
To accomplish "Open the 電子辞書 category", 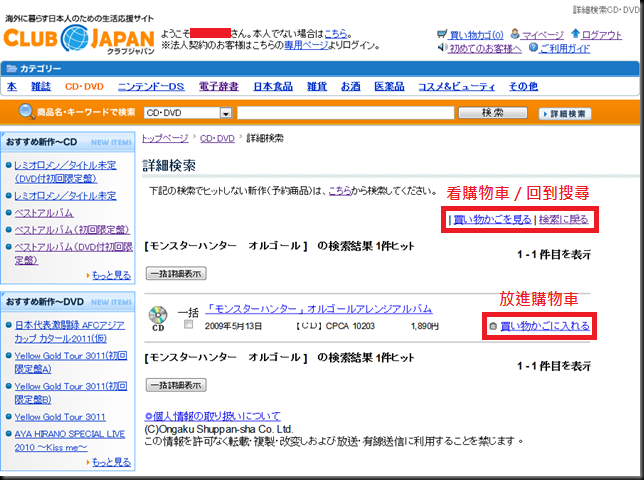I will pyautogui.click(x=218, y=87).
